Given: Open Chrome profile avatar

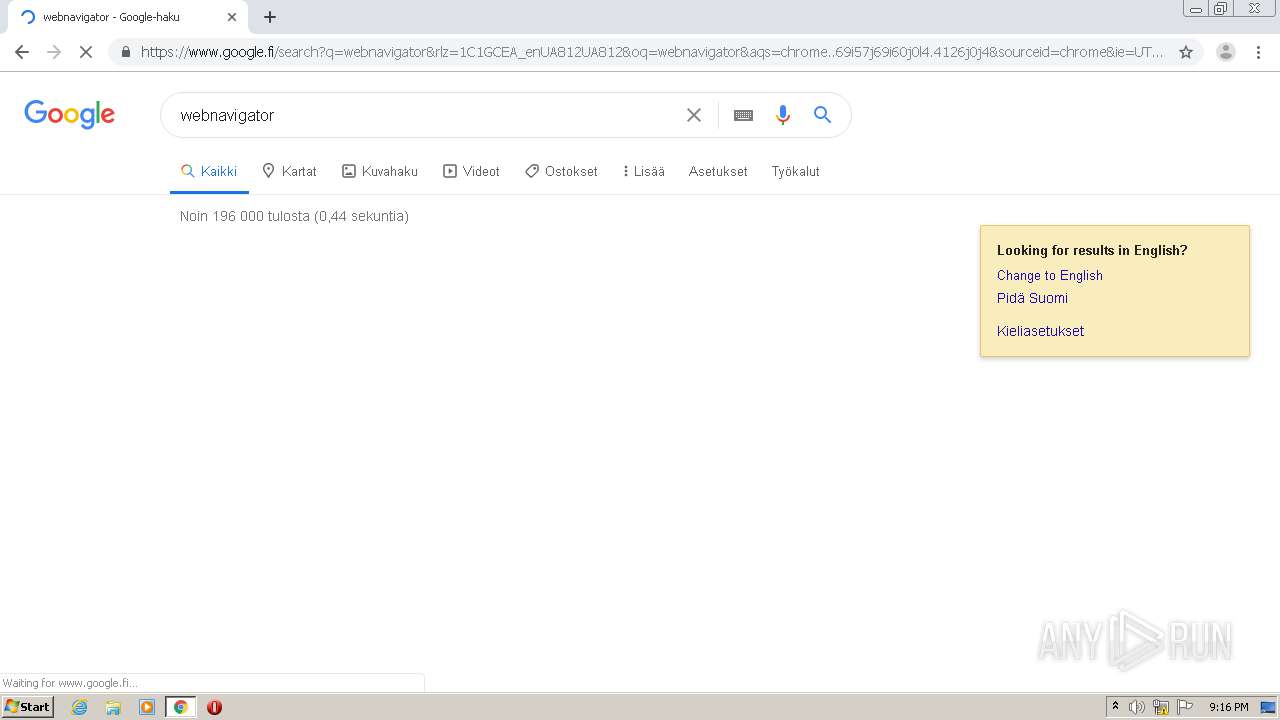Looking at the screenshot, I should click(x=1226, y=52).
